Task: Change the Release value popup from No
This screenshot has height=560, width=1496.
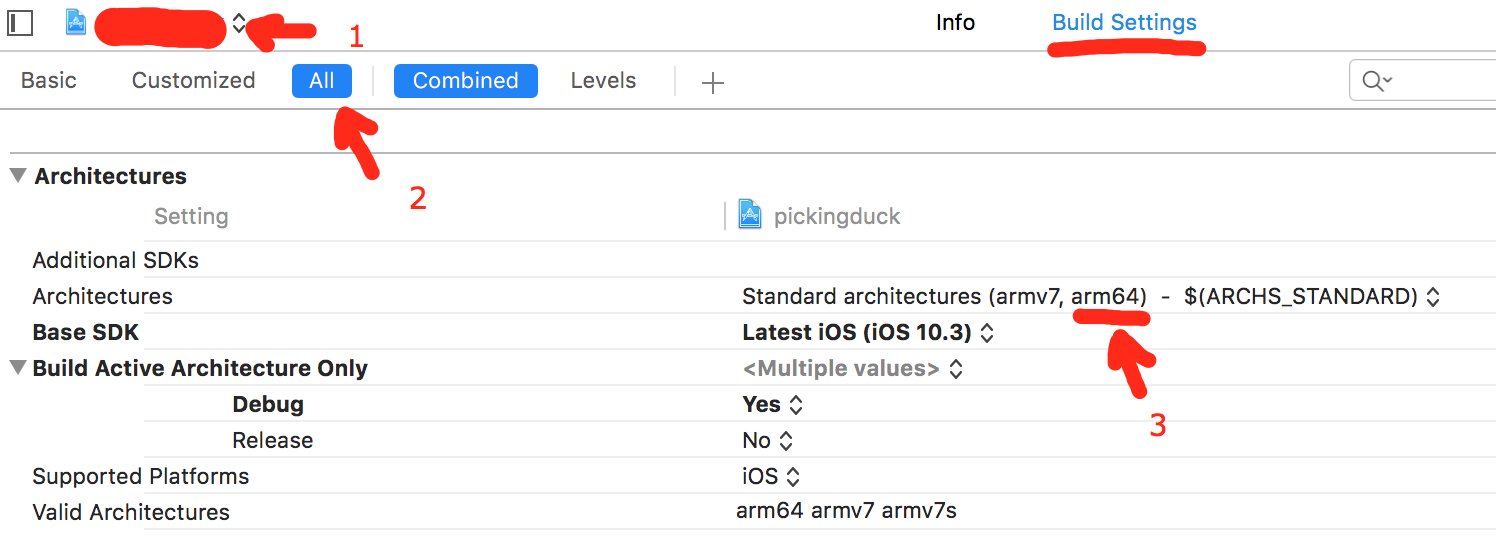Action: [x=786, y=441]
